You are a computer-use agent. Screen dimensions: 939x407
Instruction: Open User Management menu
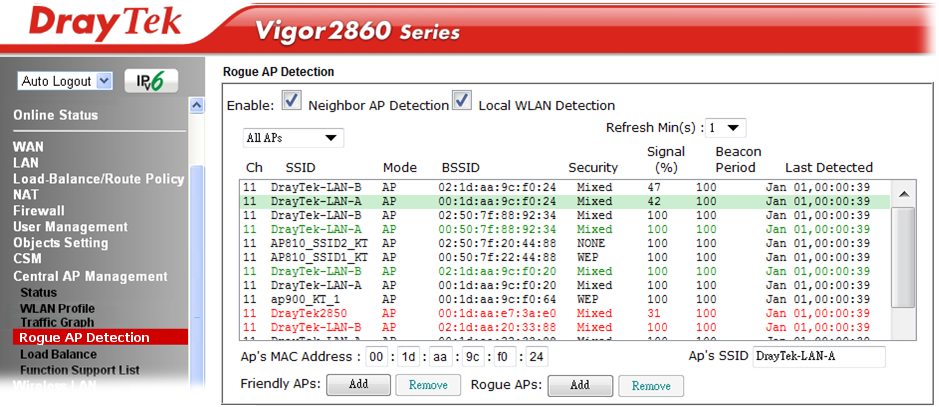click(x=70, y=227)
